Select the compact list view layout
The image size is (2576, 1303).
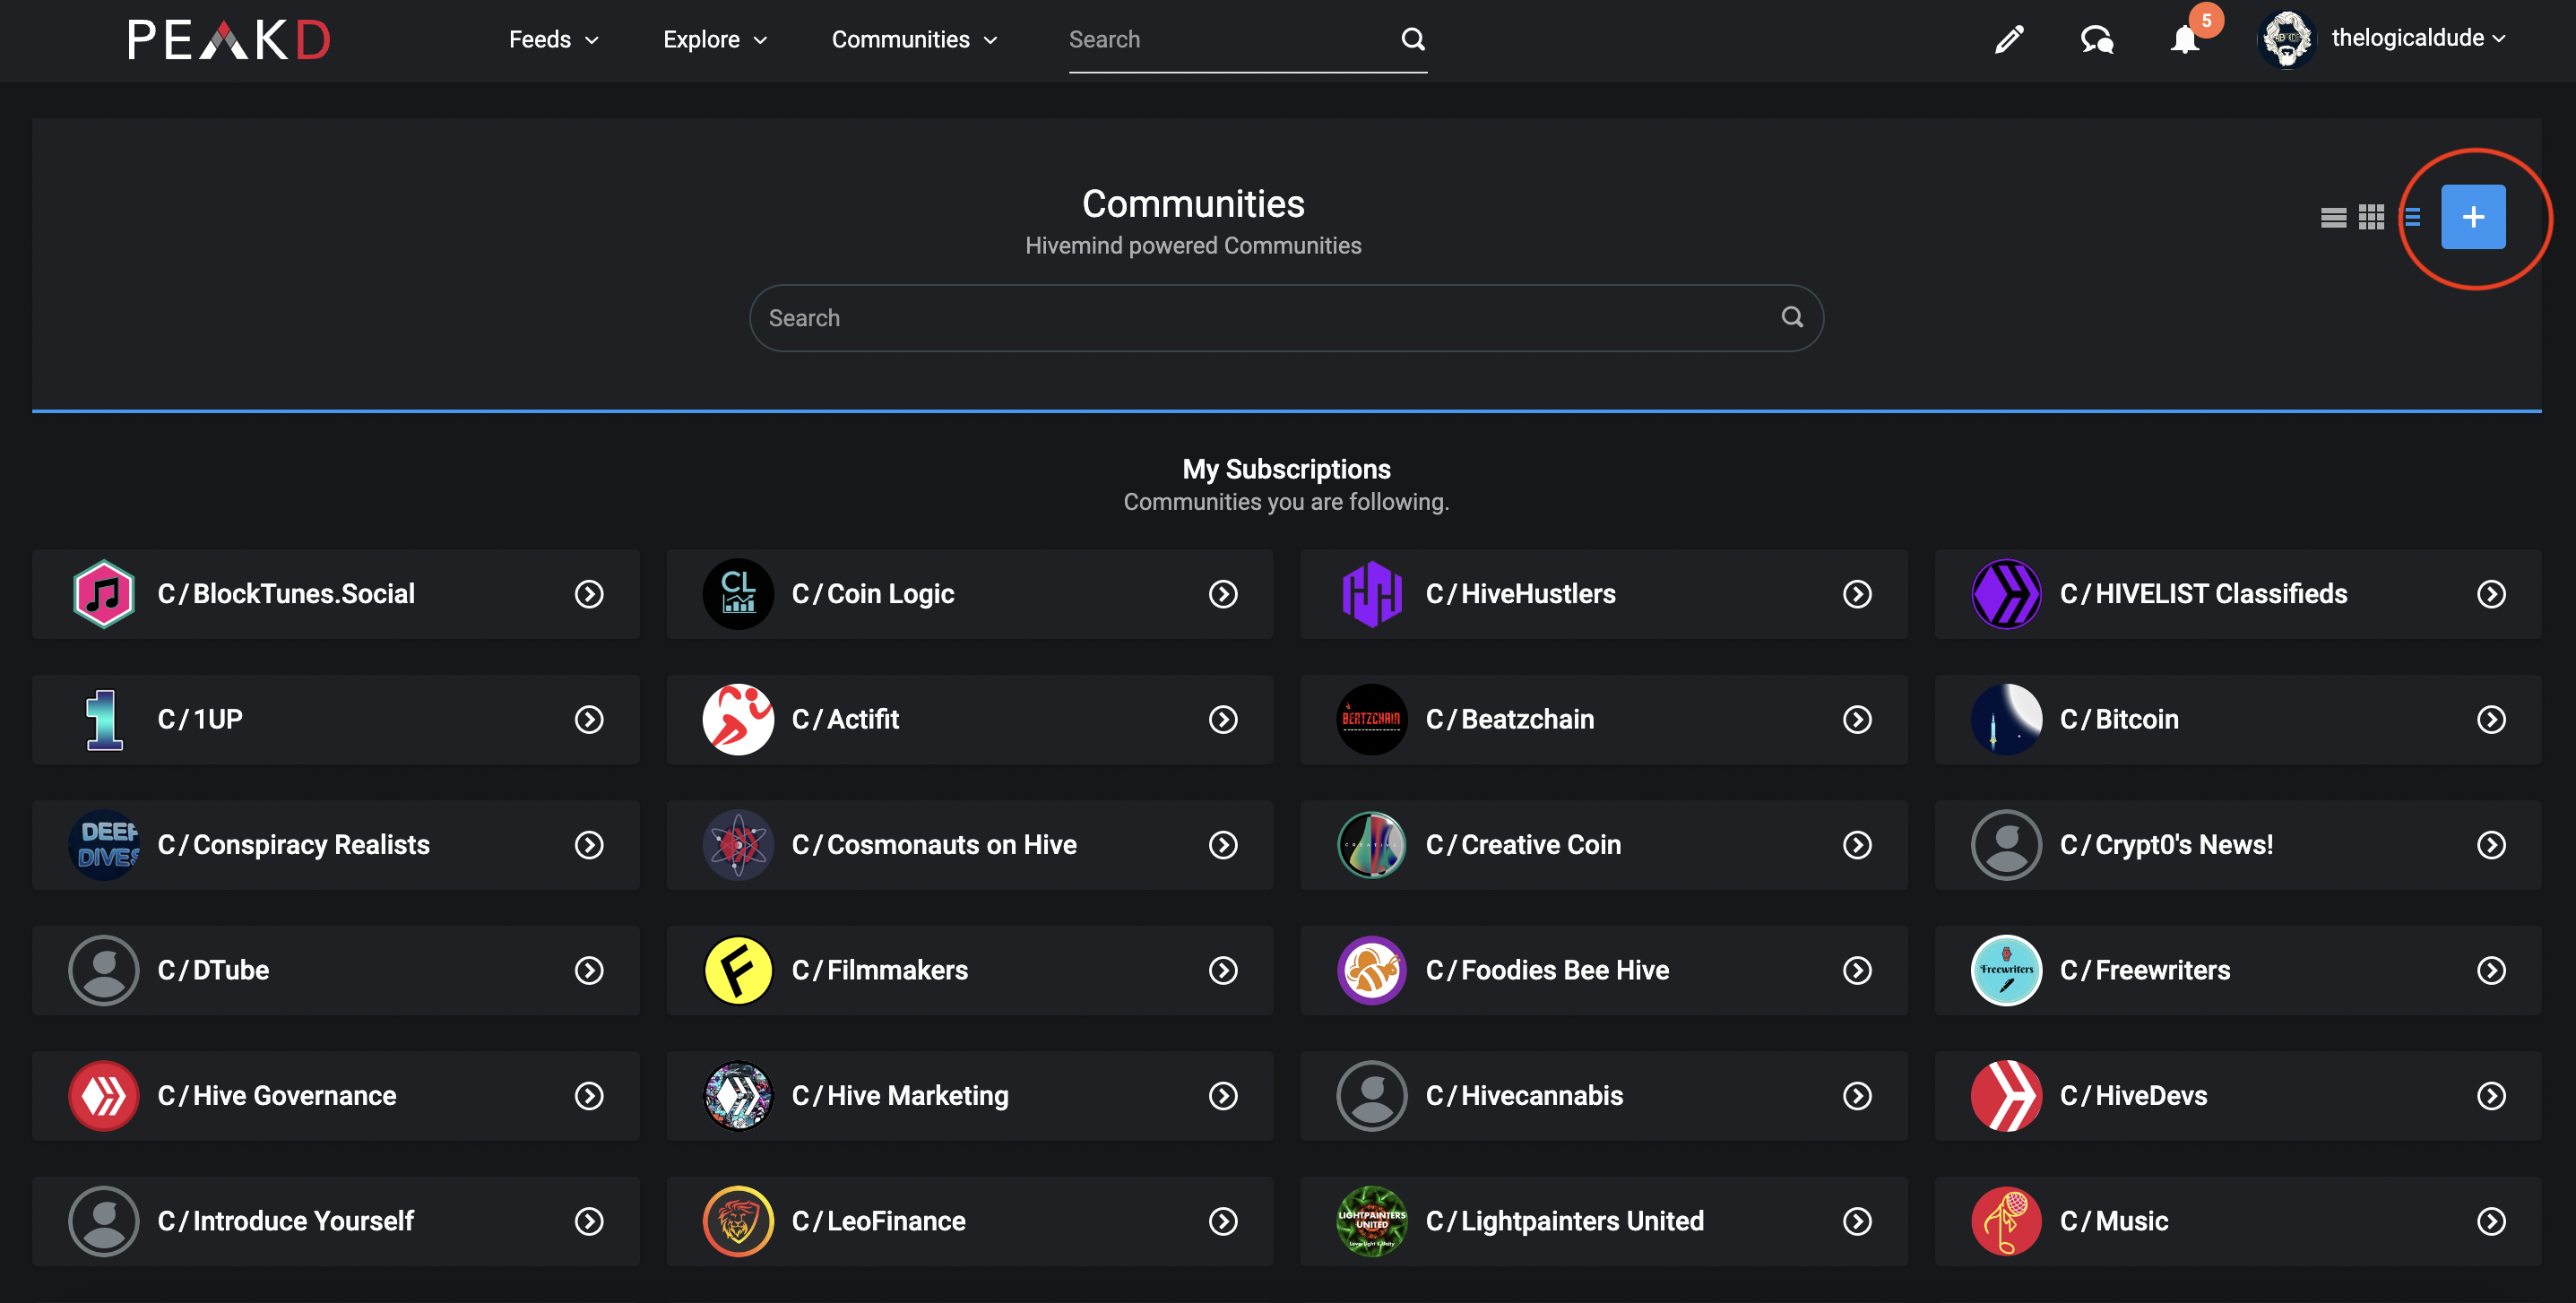(x=2412, y=217)
